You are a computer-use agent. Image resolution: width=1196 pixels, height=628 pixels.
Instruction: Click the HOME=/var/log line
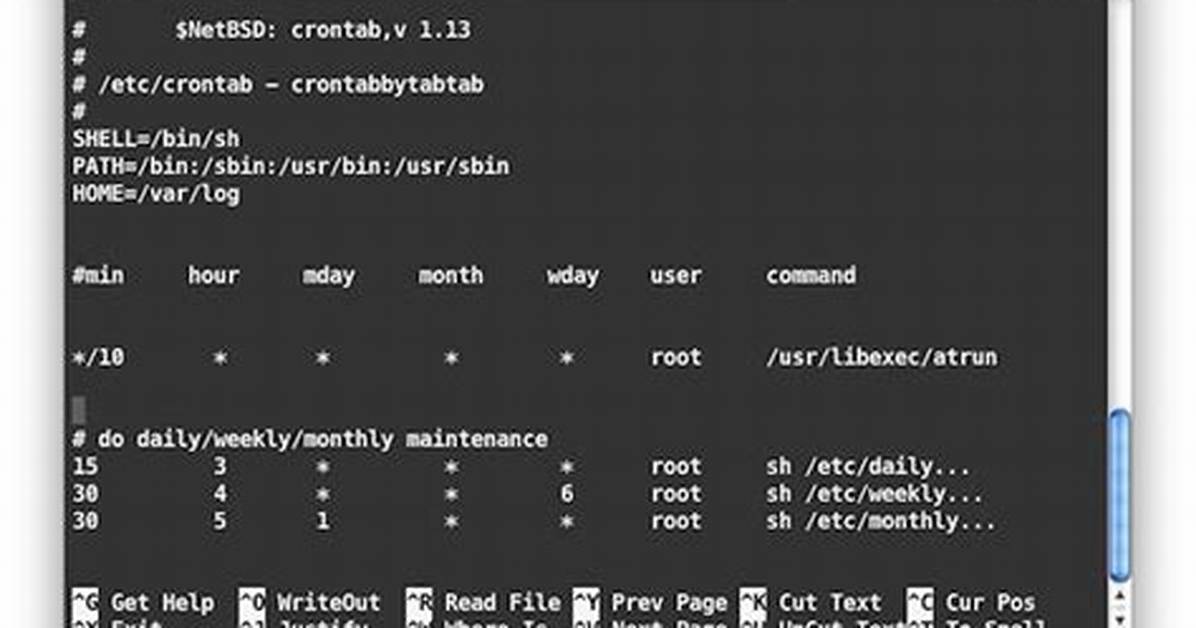pyautogui.click(x=156, y=193)
